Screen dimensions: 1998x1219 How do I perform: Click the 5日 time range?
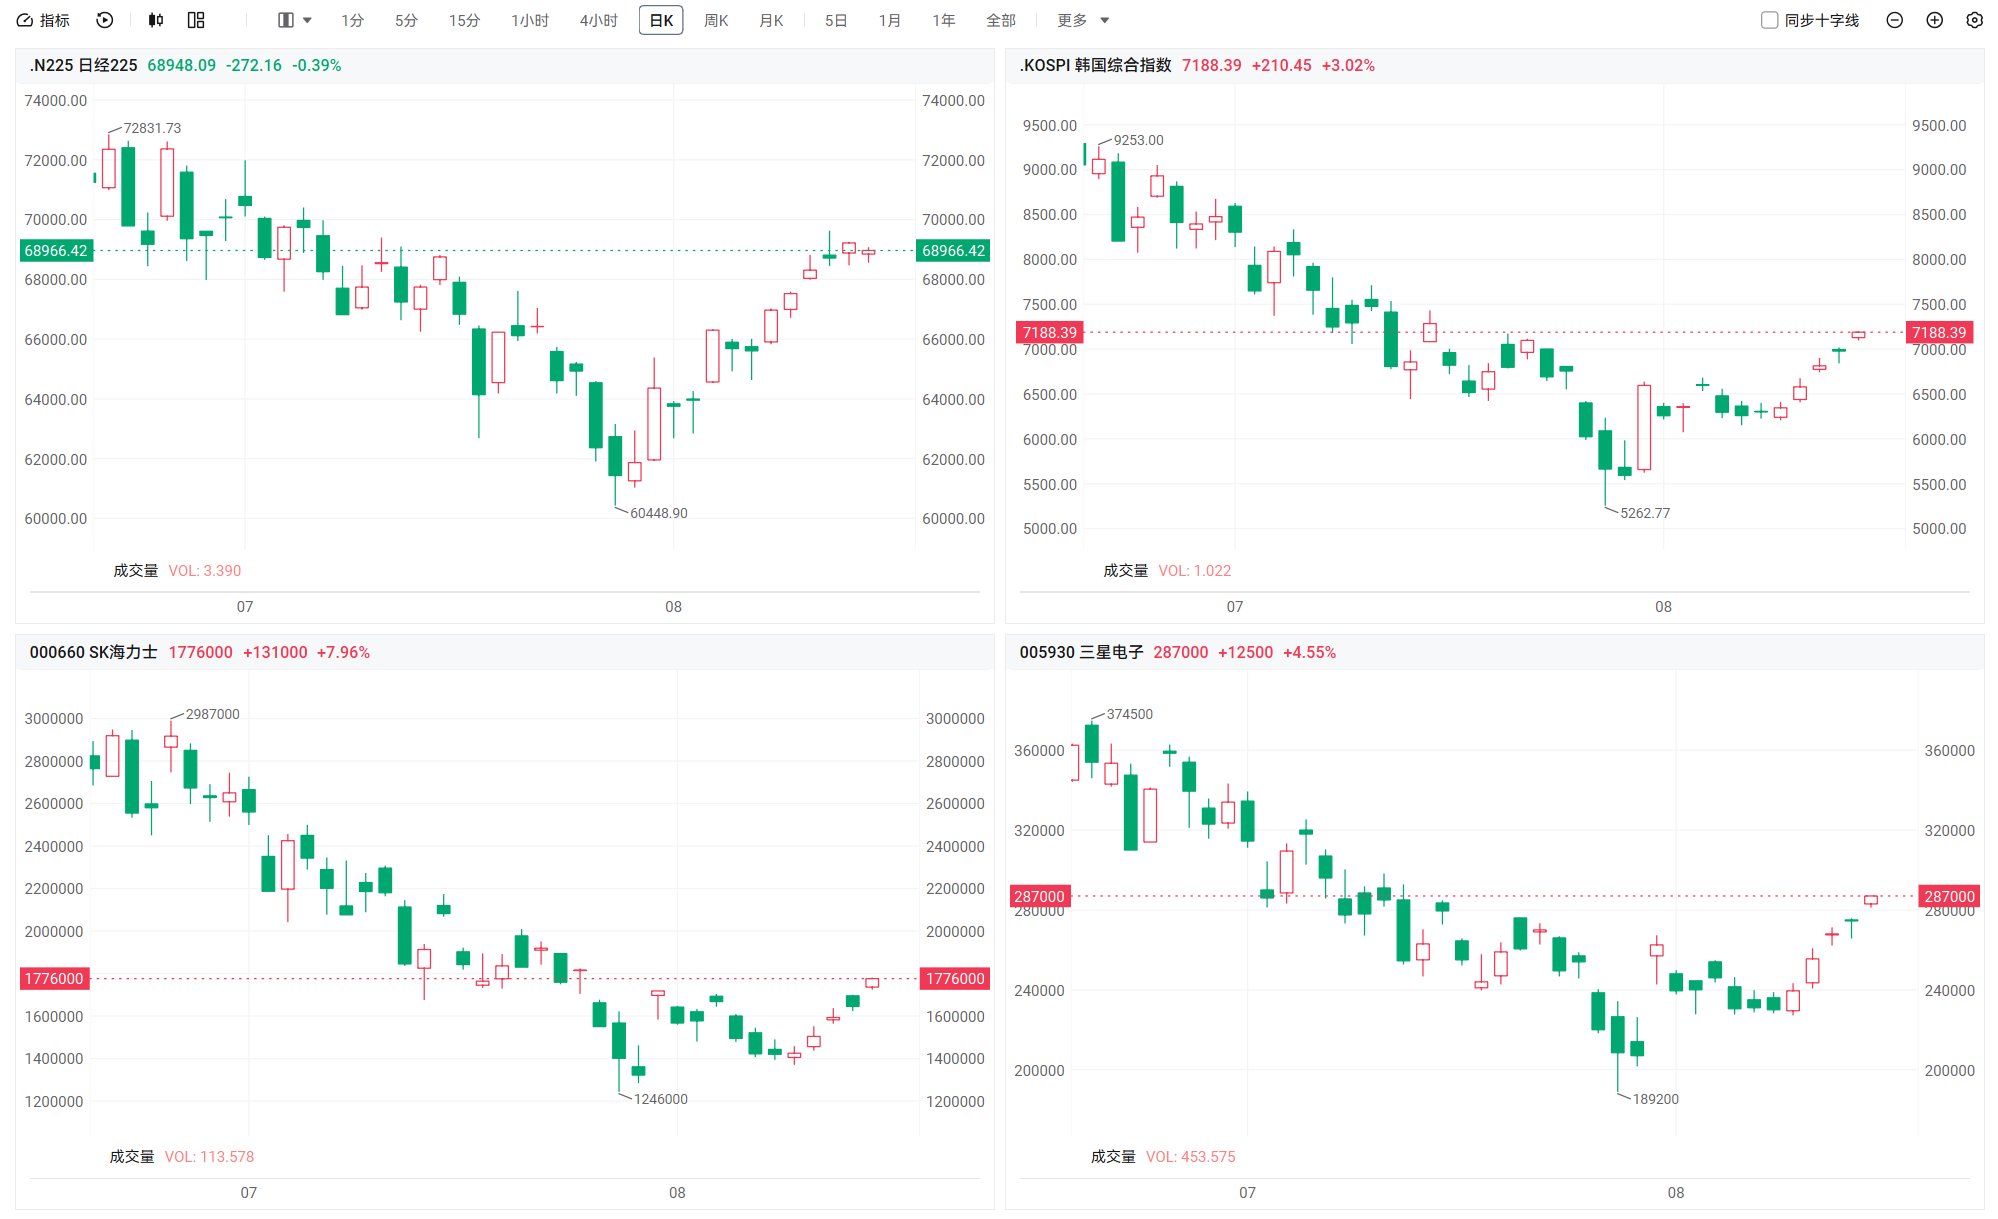coord(835,20)
